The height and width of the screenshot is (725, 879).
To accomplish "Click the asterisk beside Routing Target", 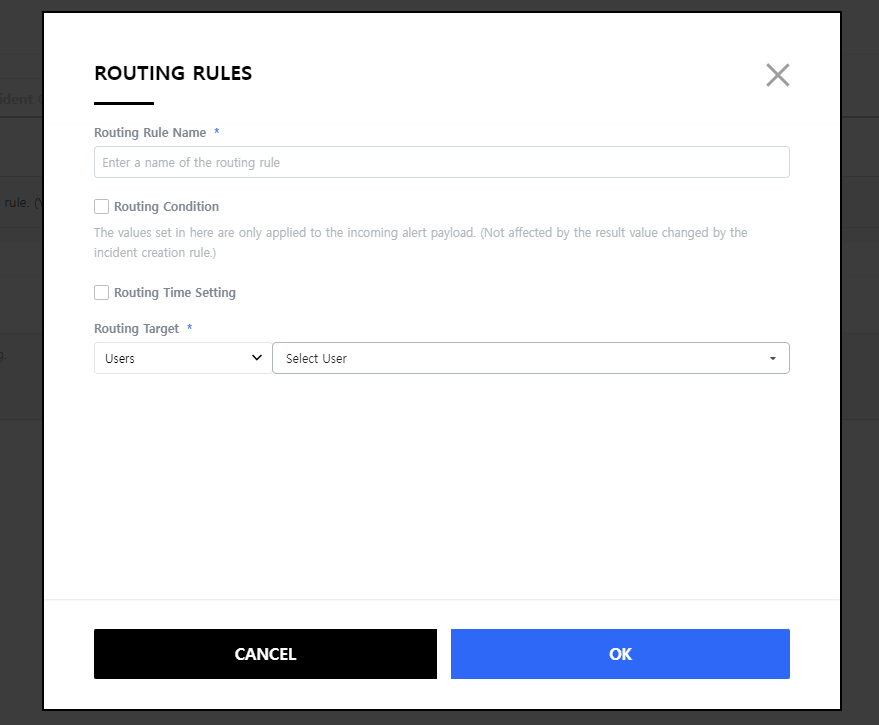I will click(190, 328).
